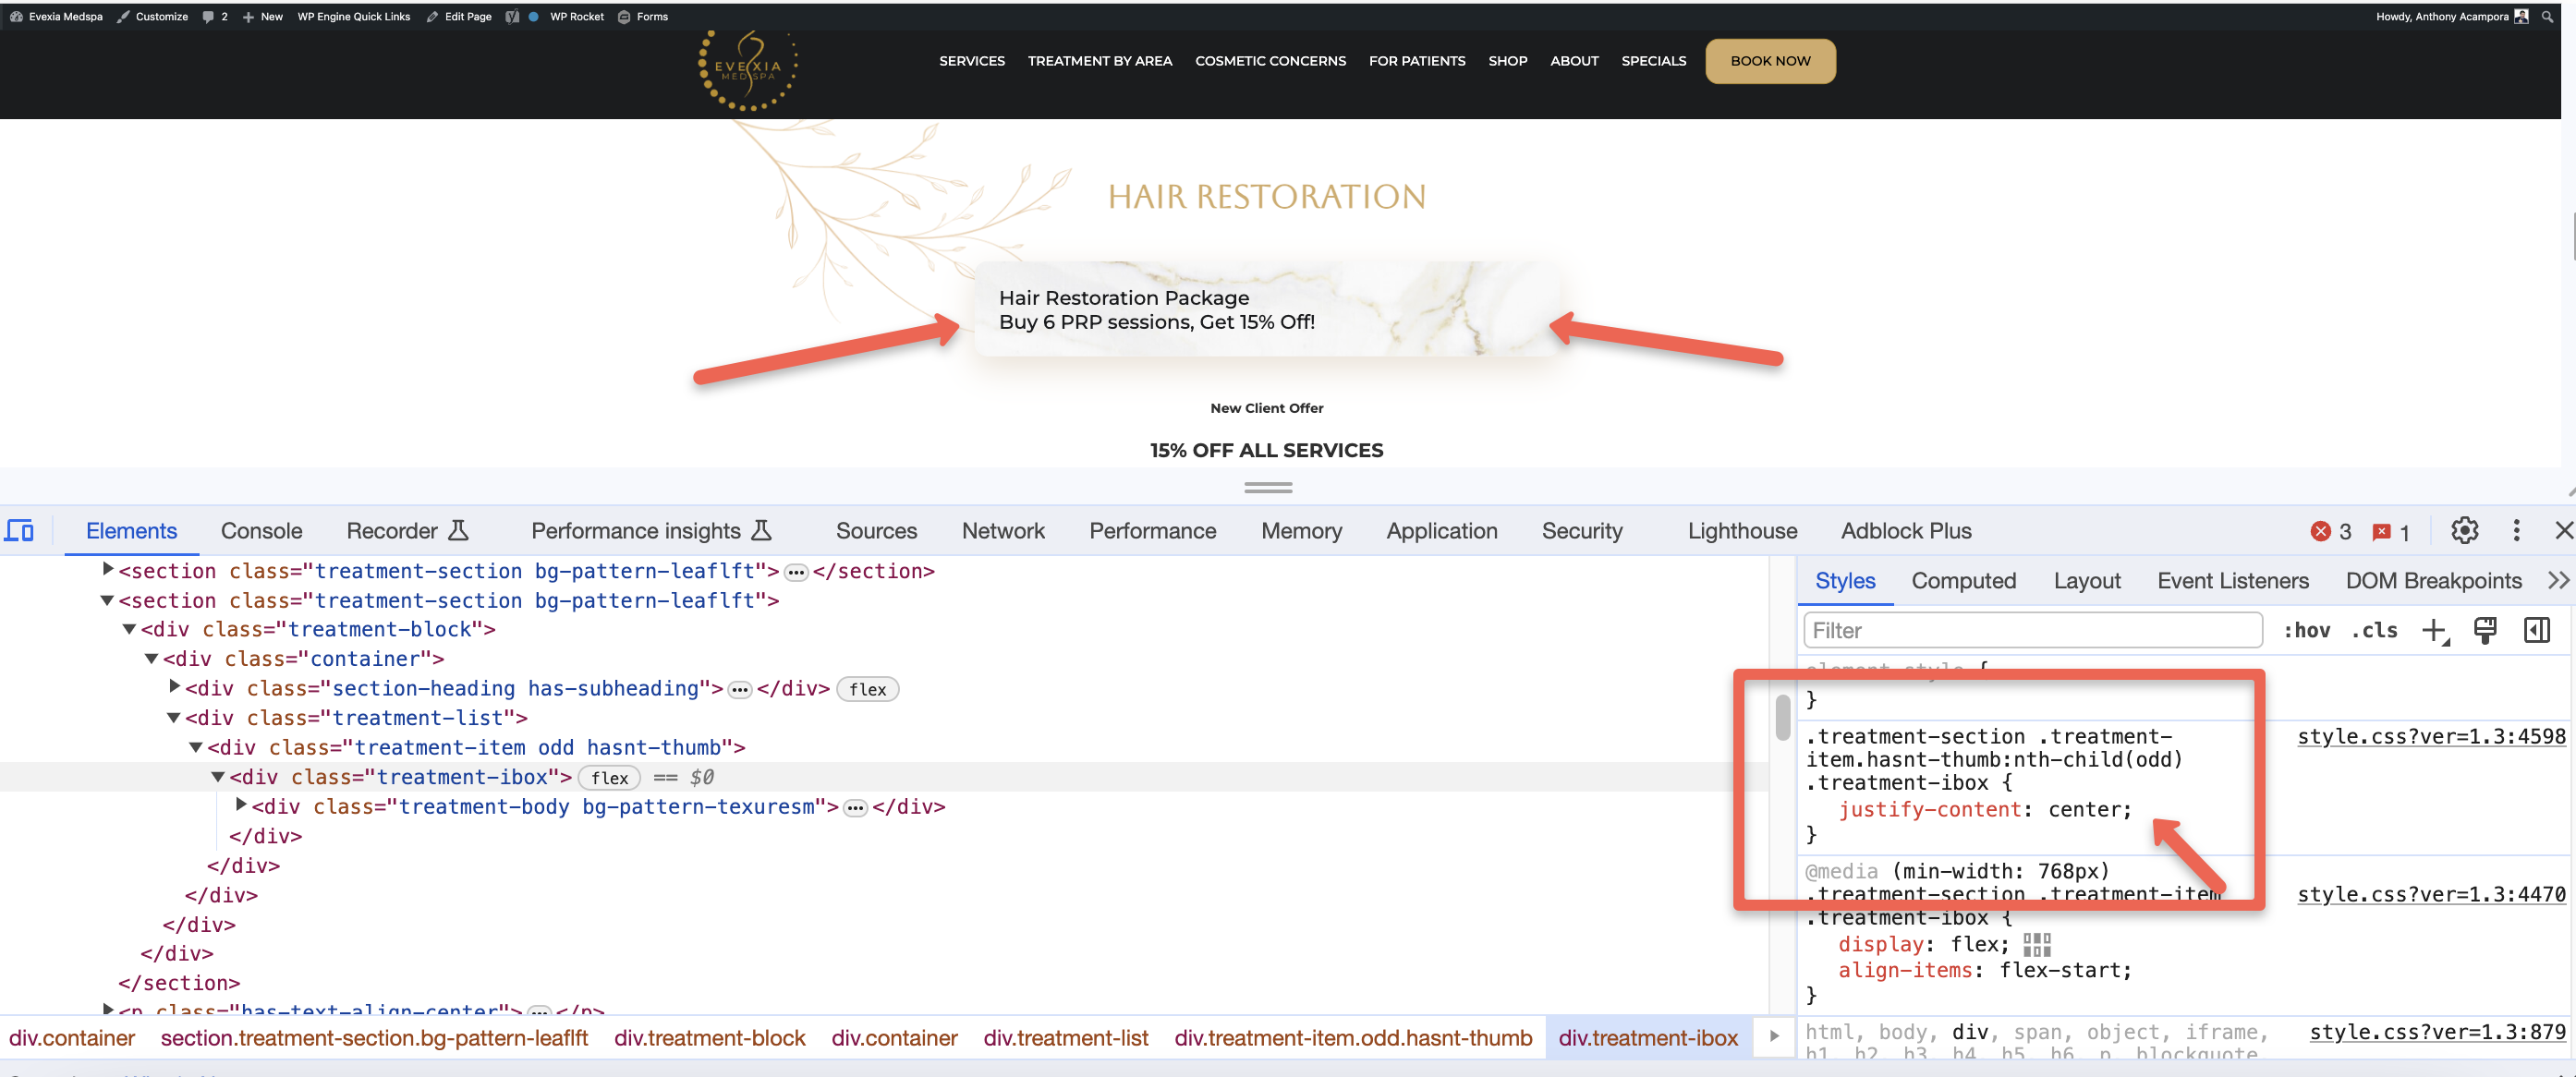Click the rendering emulation paintbrush icon
The image size is (2576, 1077).
[x=2484, y=630]
